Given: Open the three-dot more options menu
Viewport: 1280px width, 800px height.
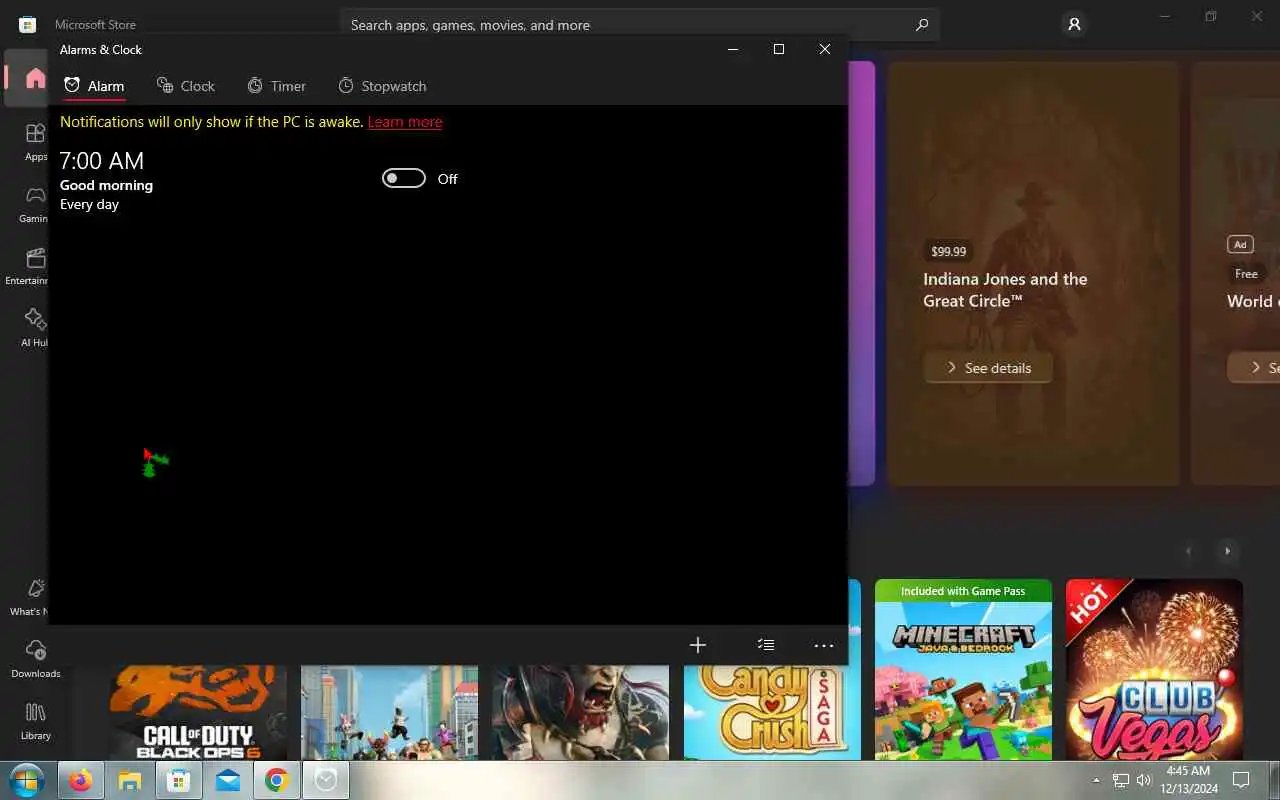Looking at the screenshot, I should [824, 645].
